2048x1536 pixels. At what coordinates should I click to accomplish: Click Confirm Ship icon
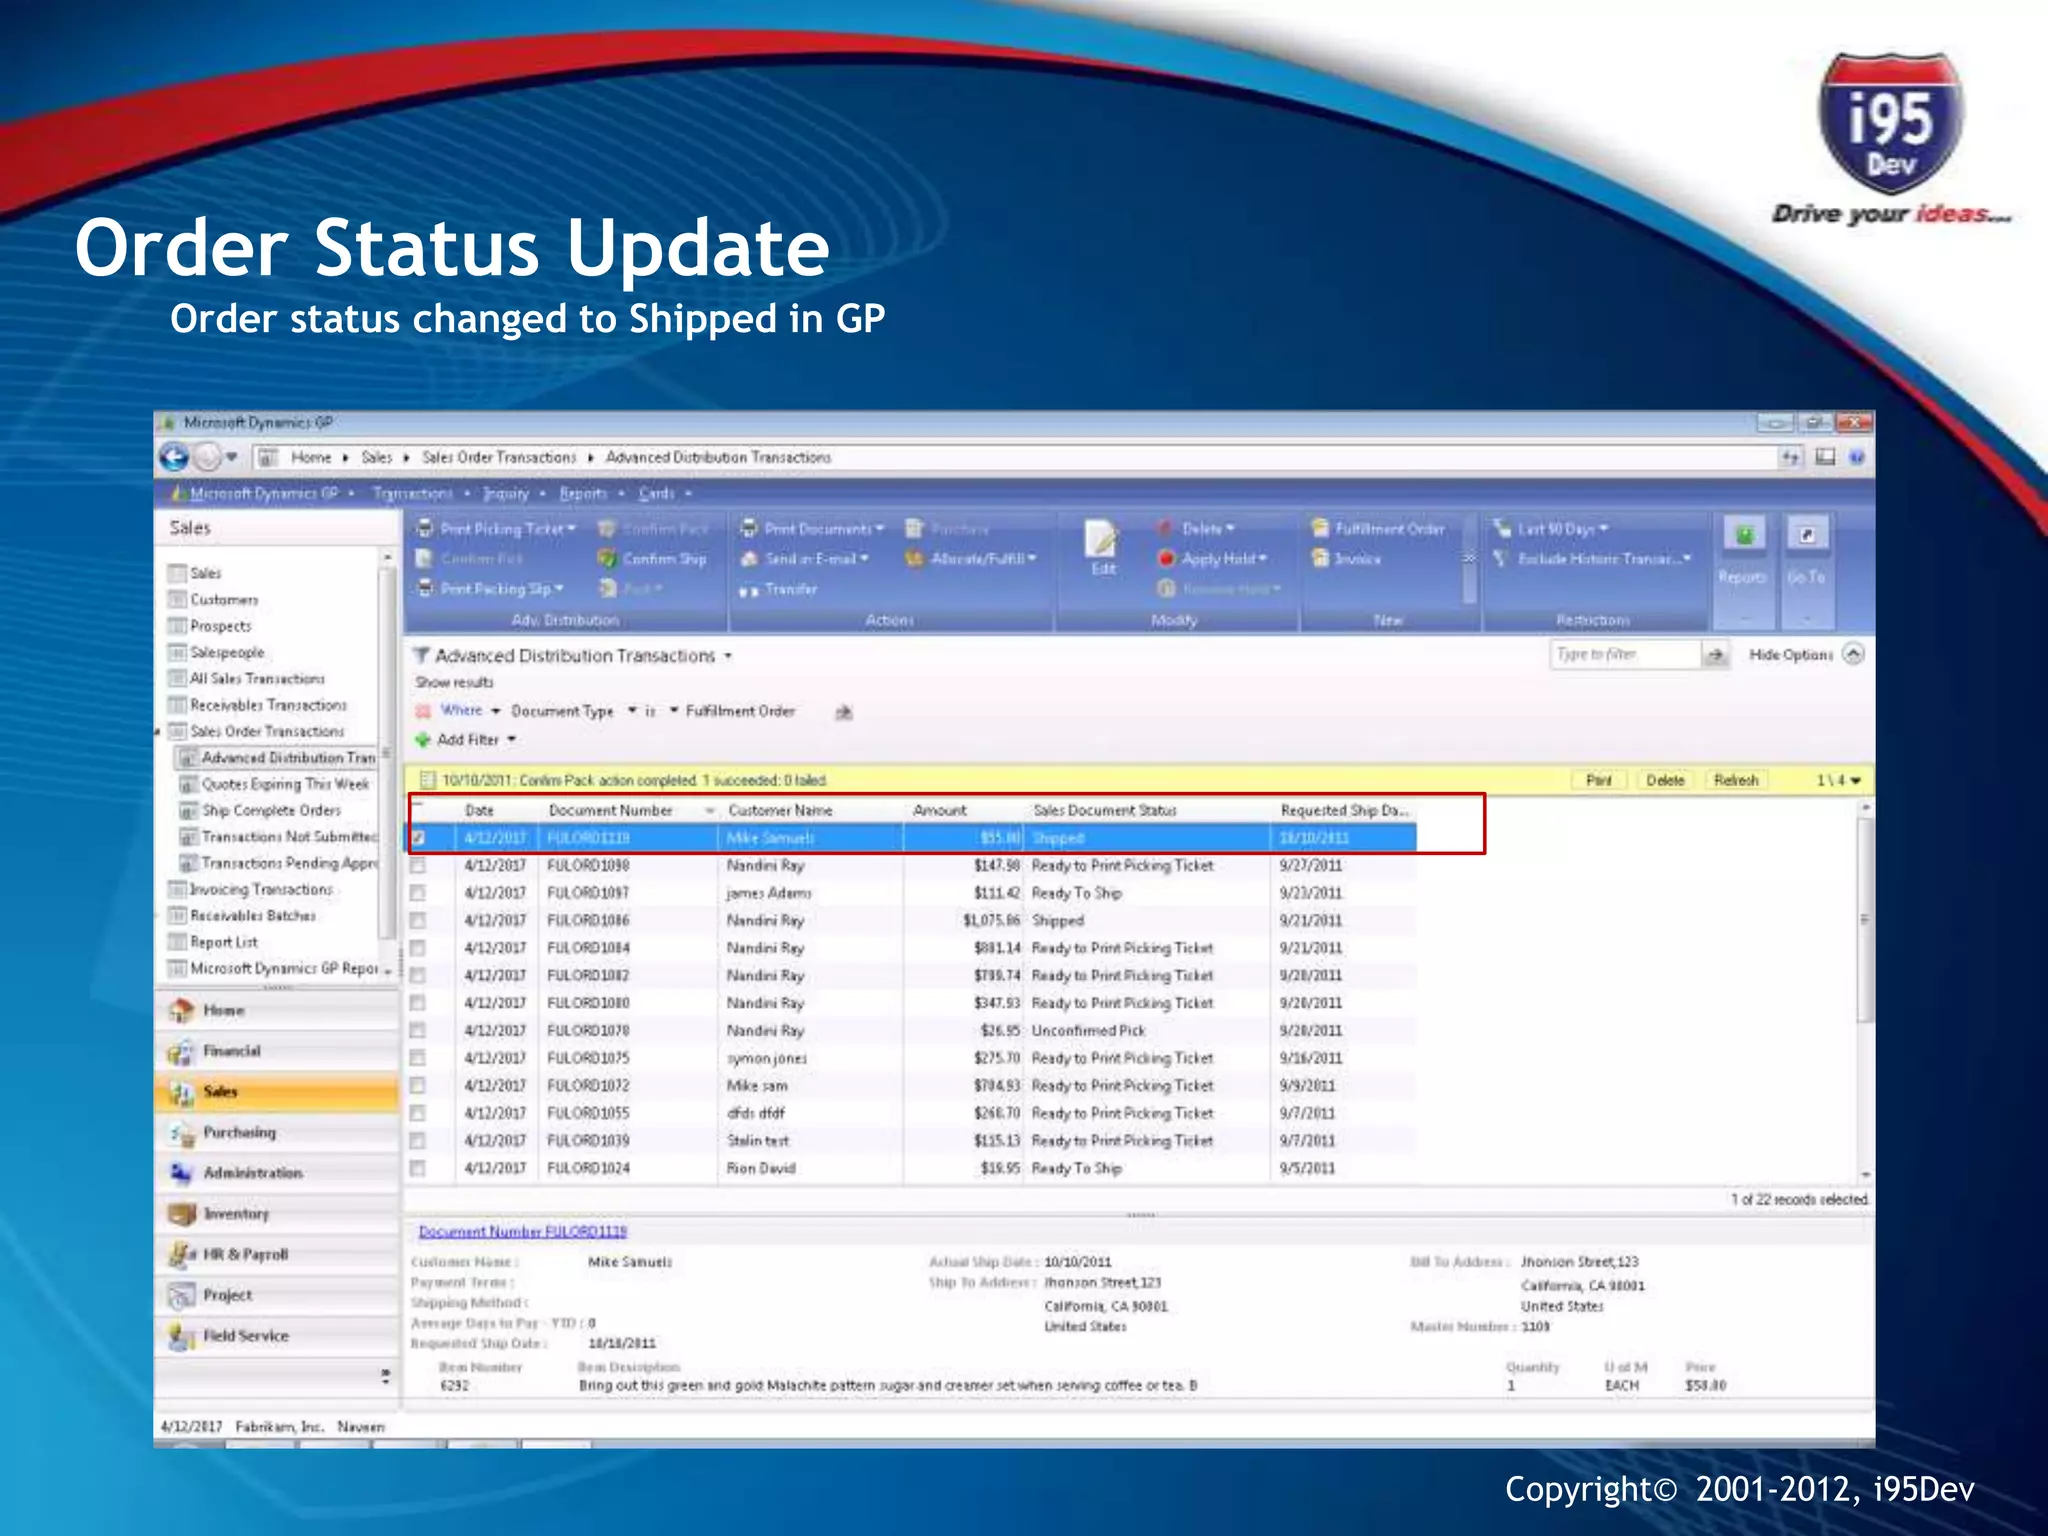[607, 559]
